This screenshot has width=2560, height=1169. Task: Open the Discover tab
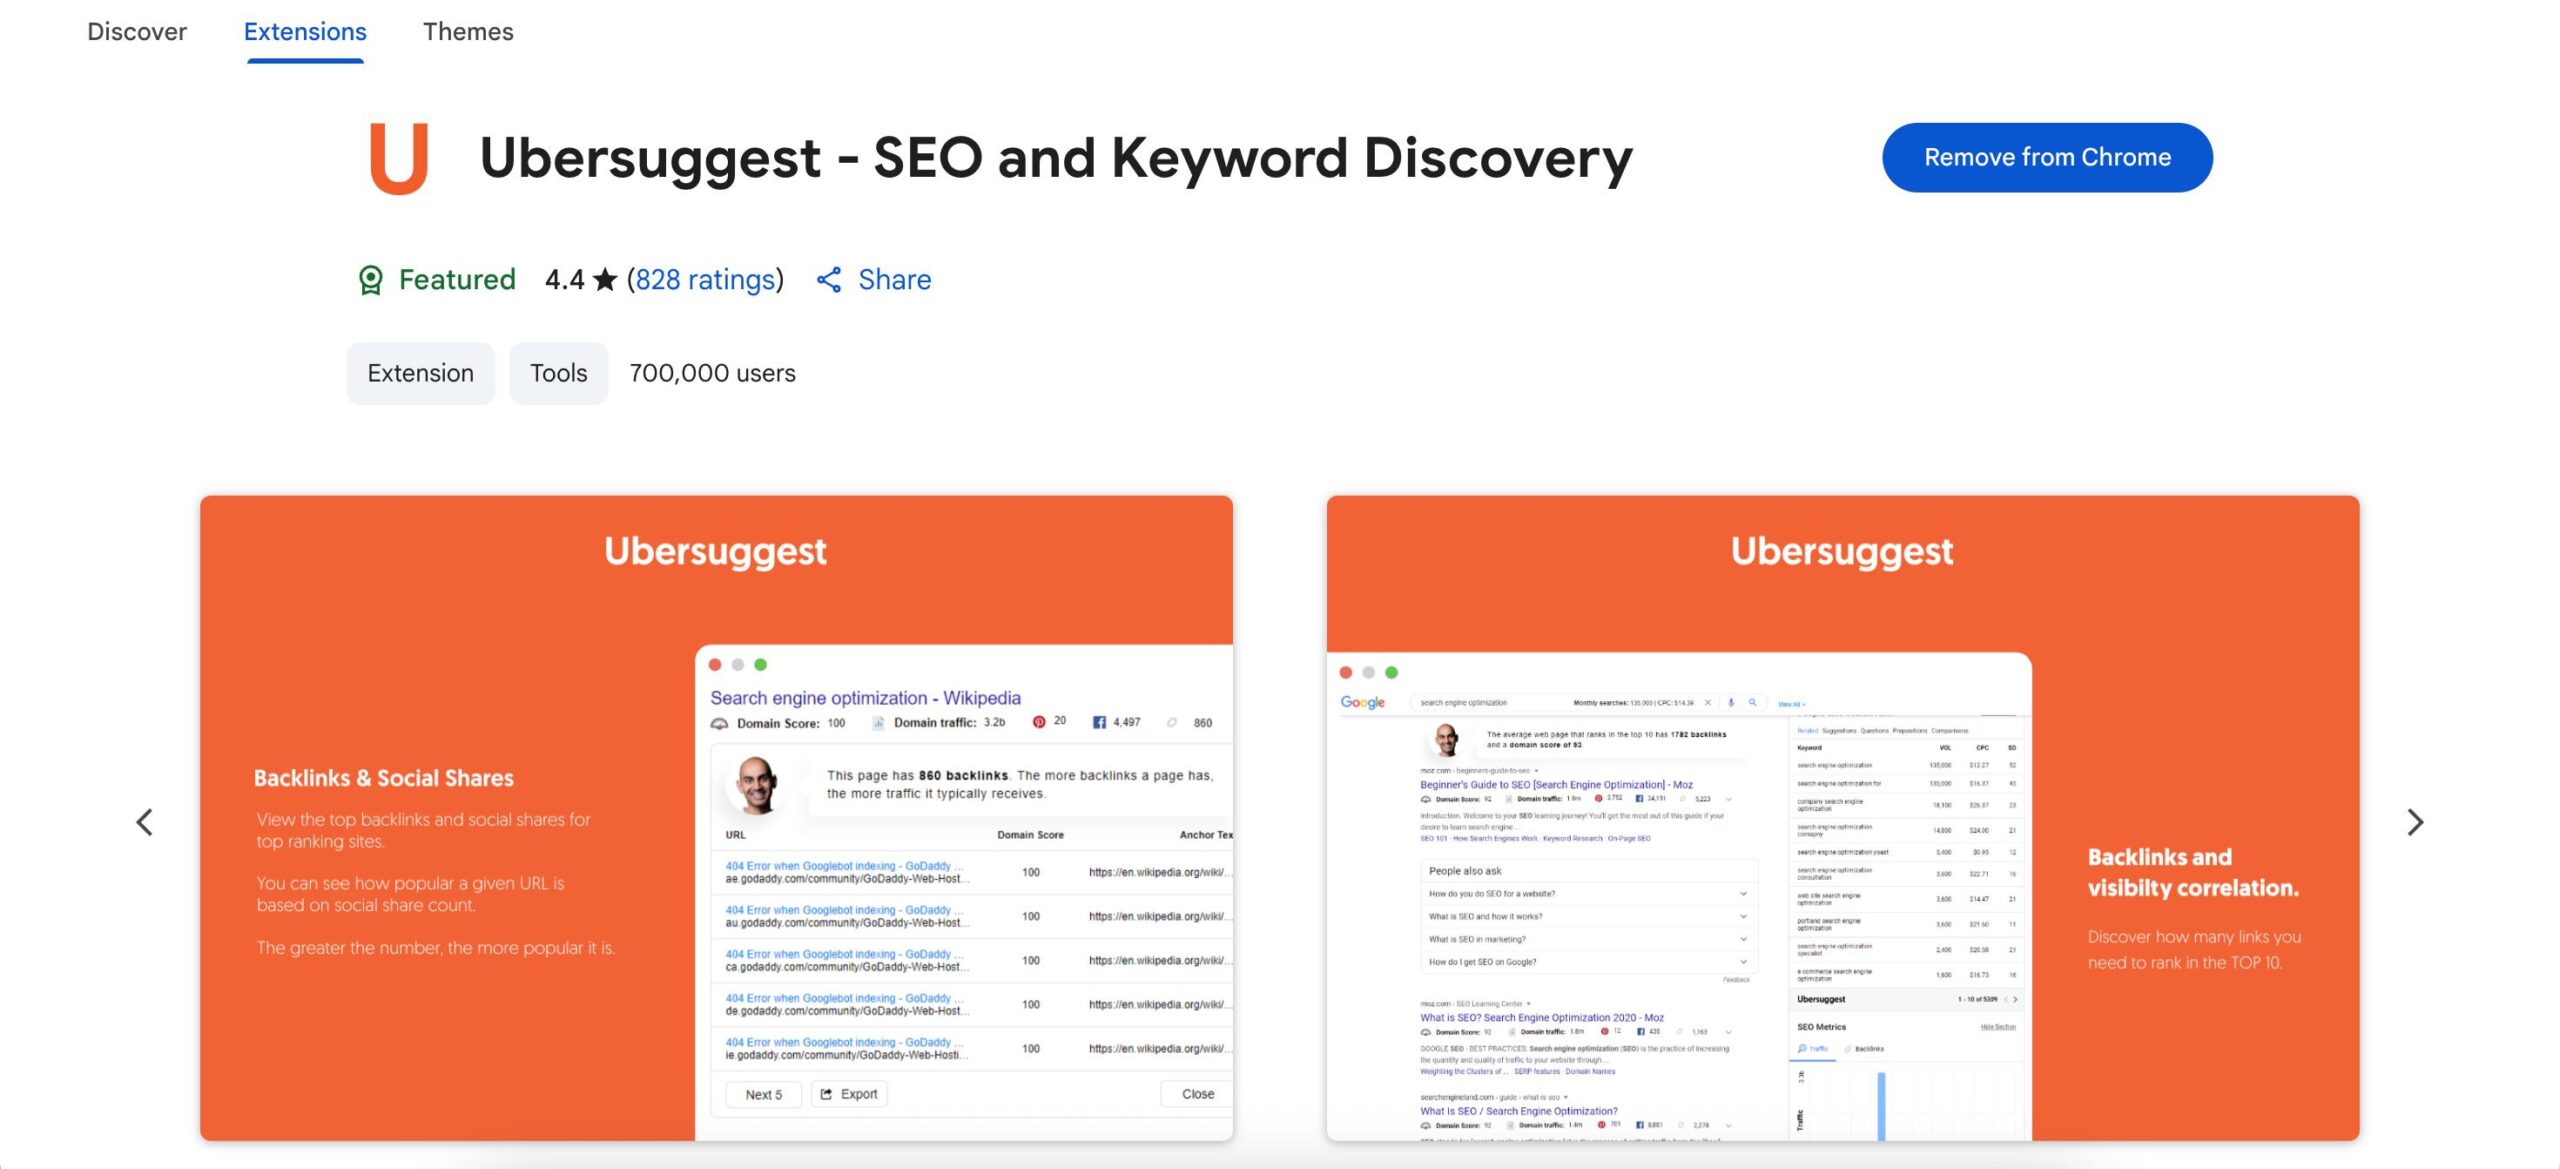(137, 32)
